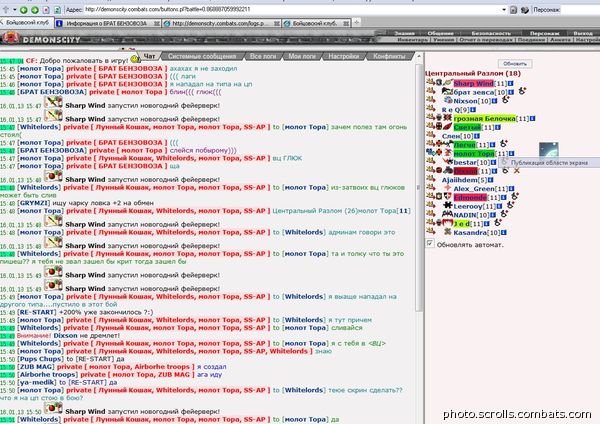This screenshot has width=600, height=424.
Task: Open info icon next to Sharp Wind
Action: pyautogui.click(x=510, y=83)
